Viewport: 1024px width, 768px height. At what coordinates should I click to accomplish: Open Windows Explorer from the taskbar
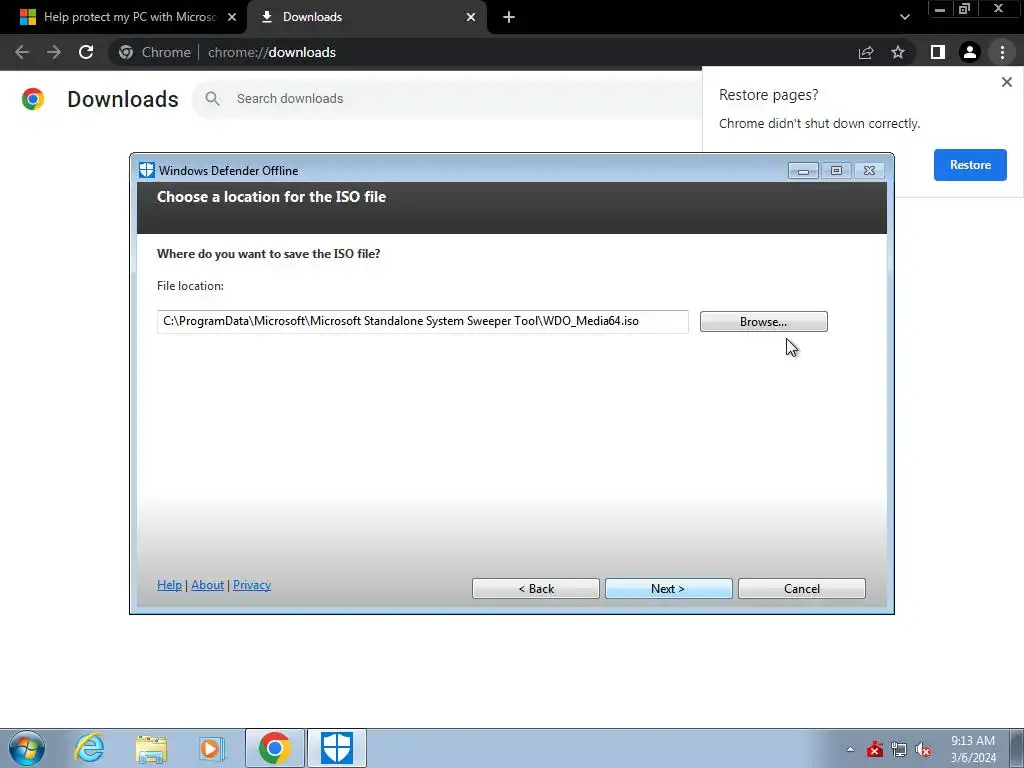click(151, 748)
